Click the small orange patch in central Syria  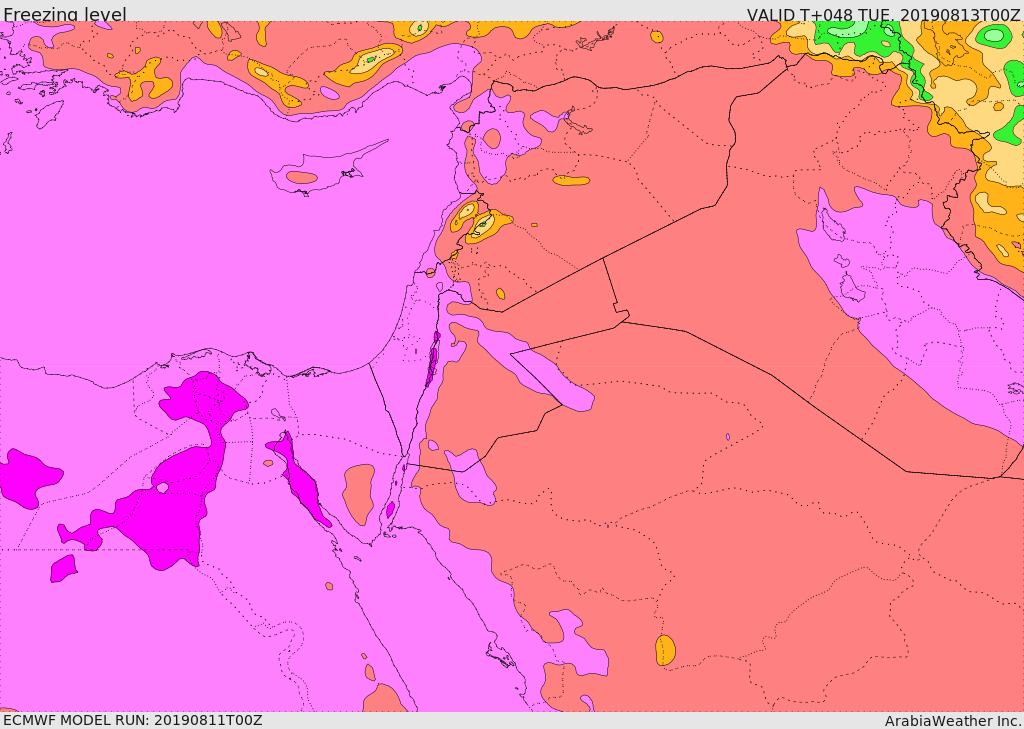click(x=571, y=181)
